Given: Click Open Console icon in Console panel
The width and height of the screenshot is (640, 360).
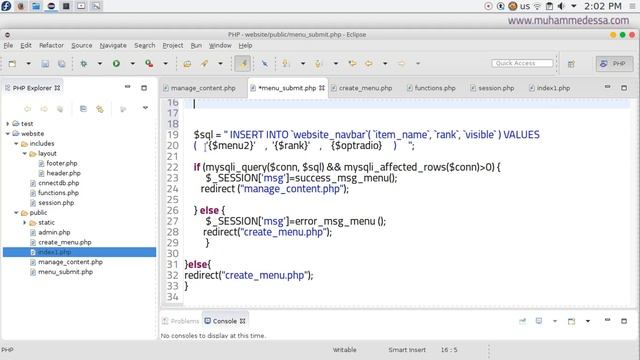Looking at the screenshot, I should point(571,321).
